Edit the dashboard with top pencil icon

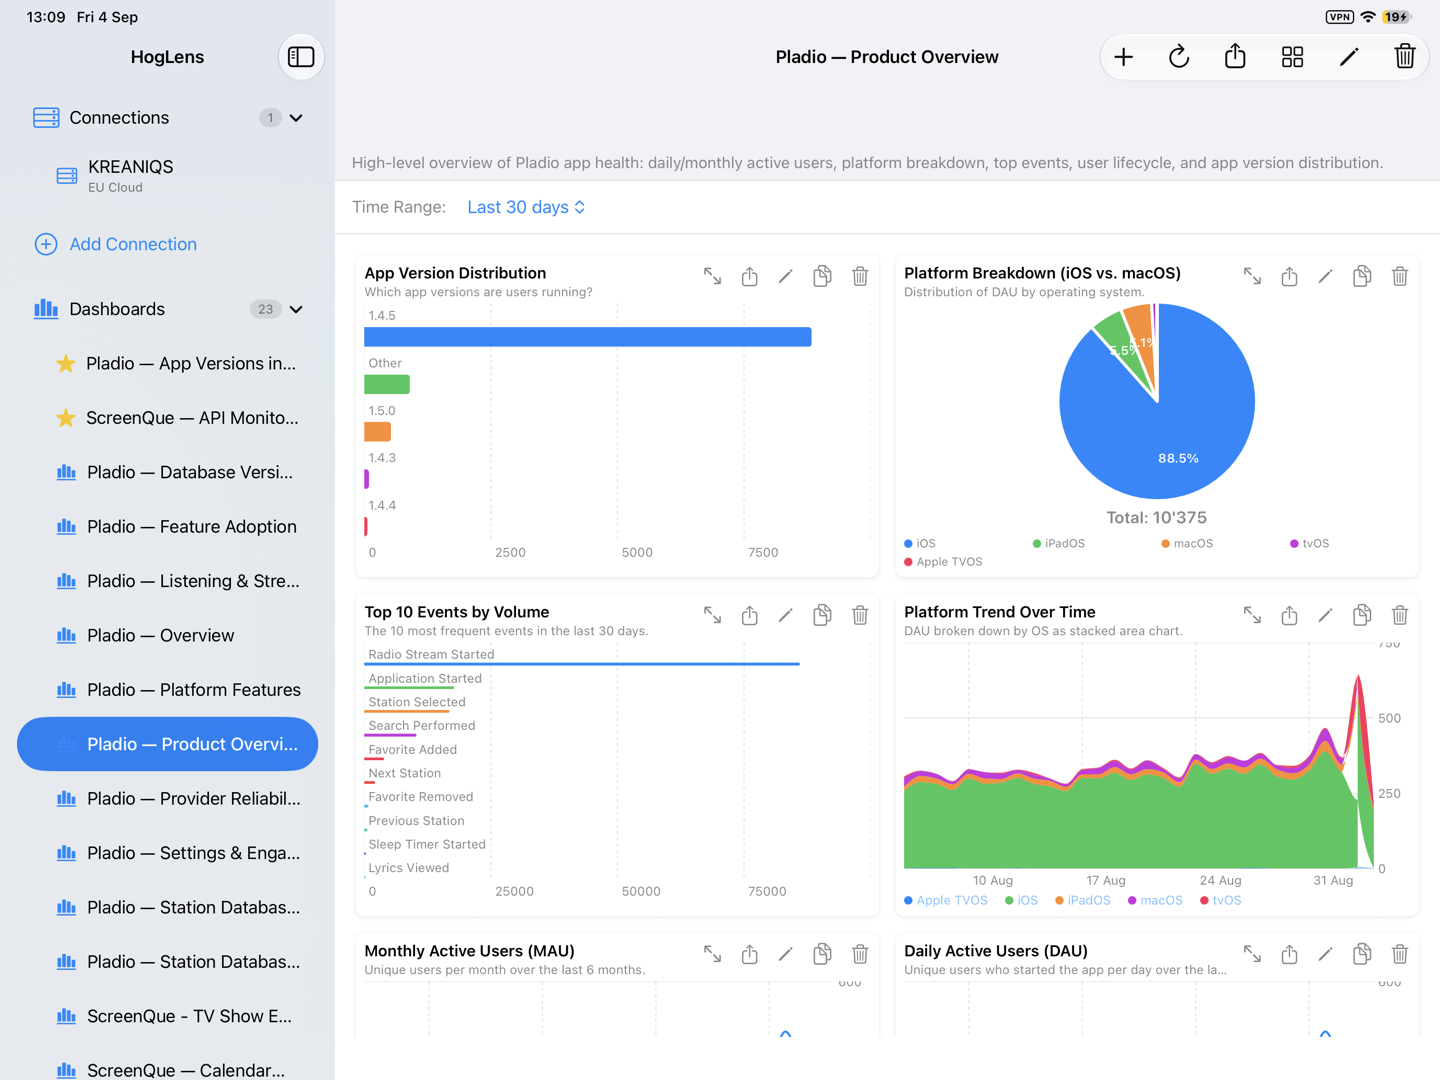coord(1349,57)
